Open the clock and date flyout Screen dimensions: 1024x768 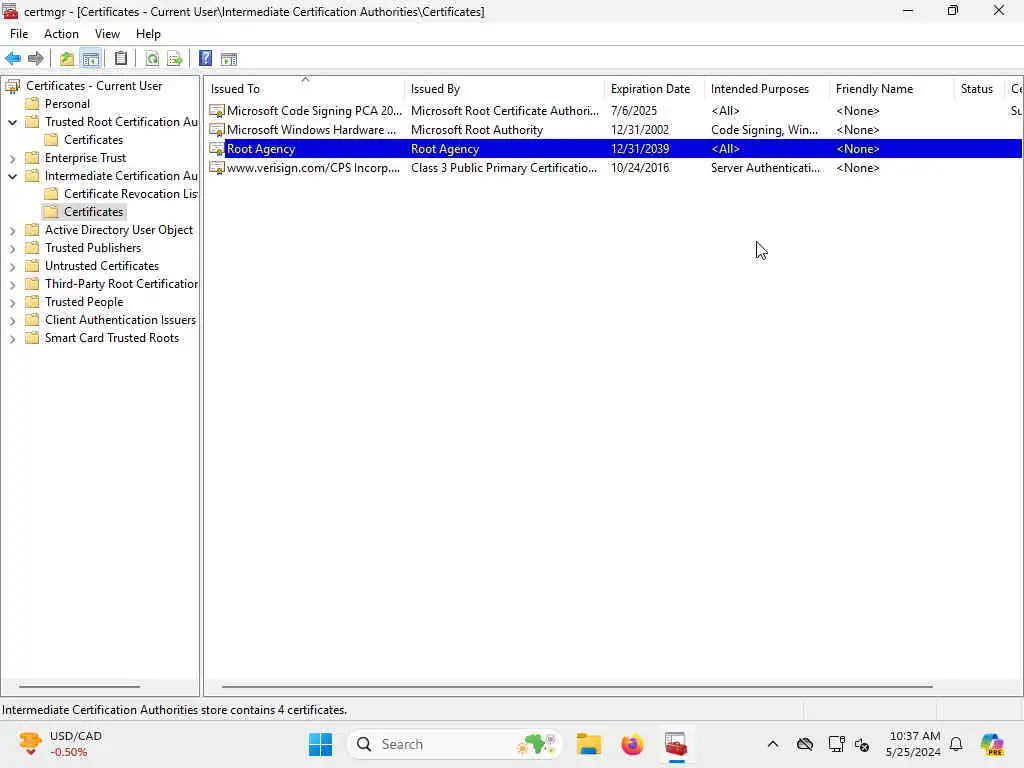tap(914, 744)
